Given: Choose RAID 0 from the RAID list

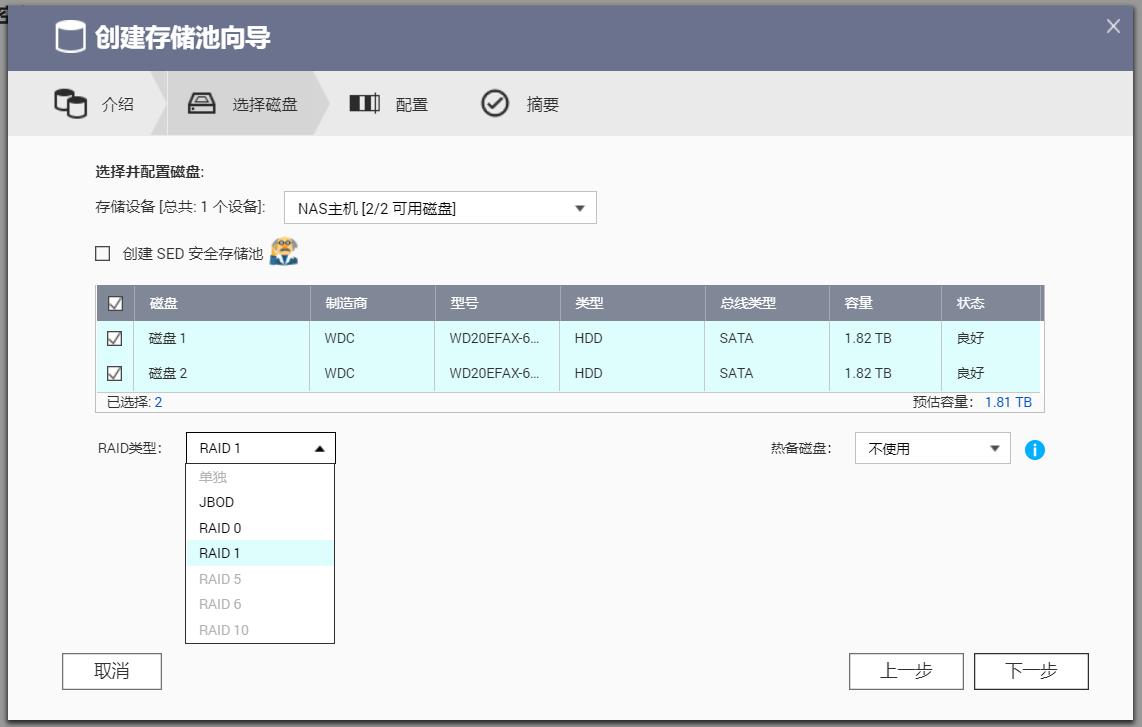Looking at the screenshot, I should 222,527.
